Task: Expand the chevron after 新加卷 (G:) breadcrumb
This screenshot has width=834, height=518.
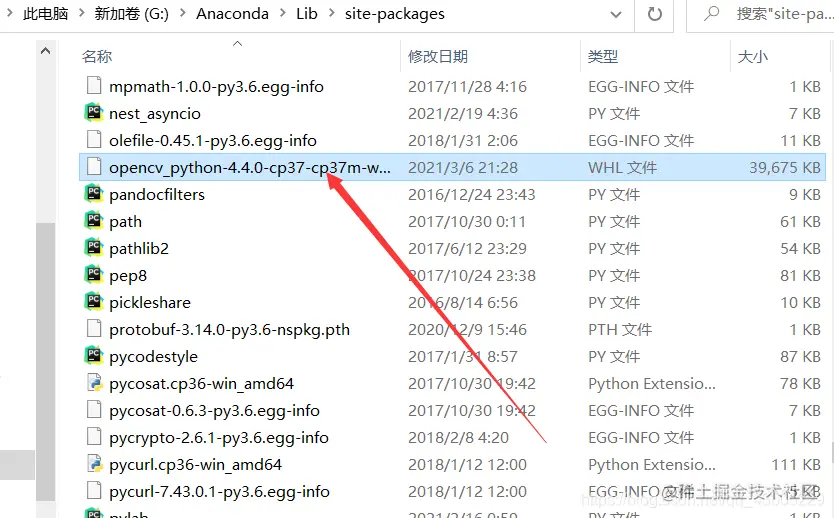Action: tap(182, 14)
